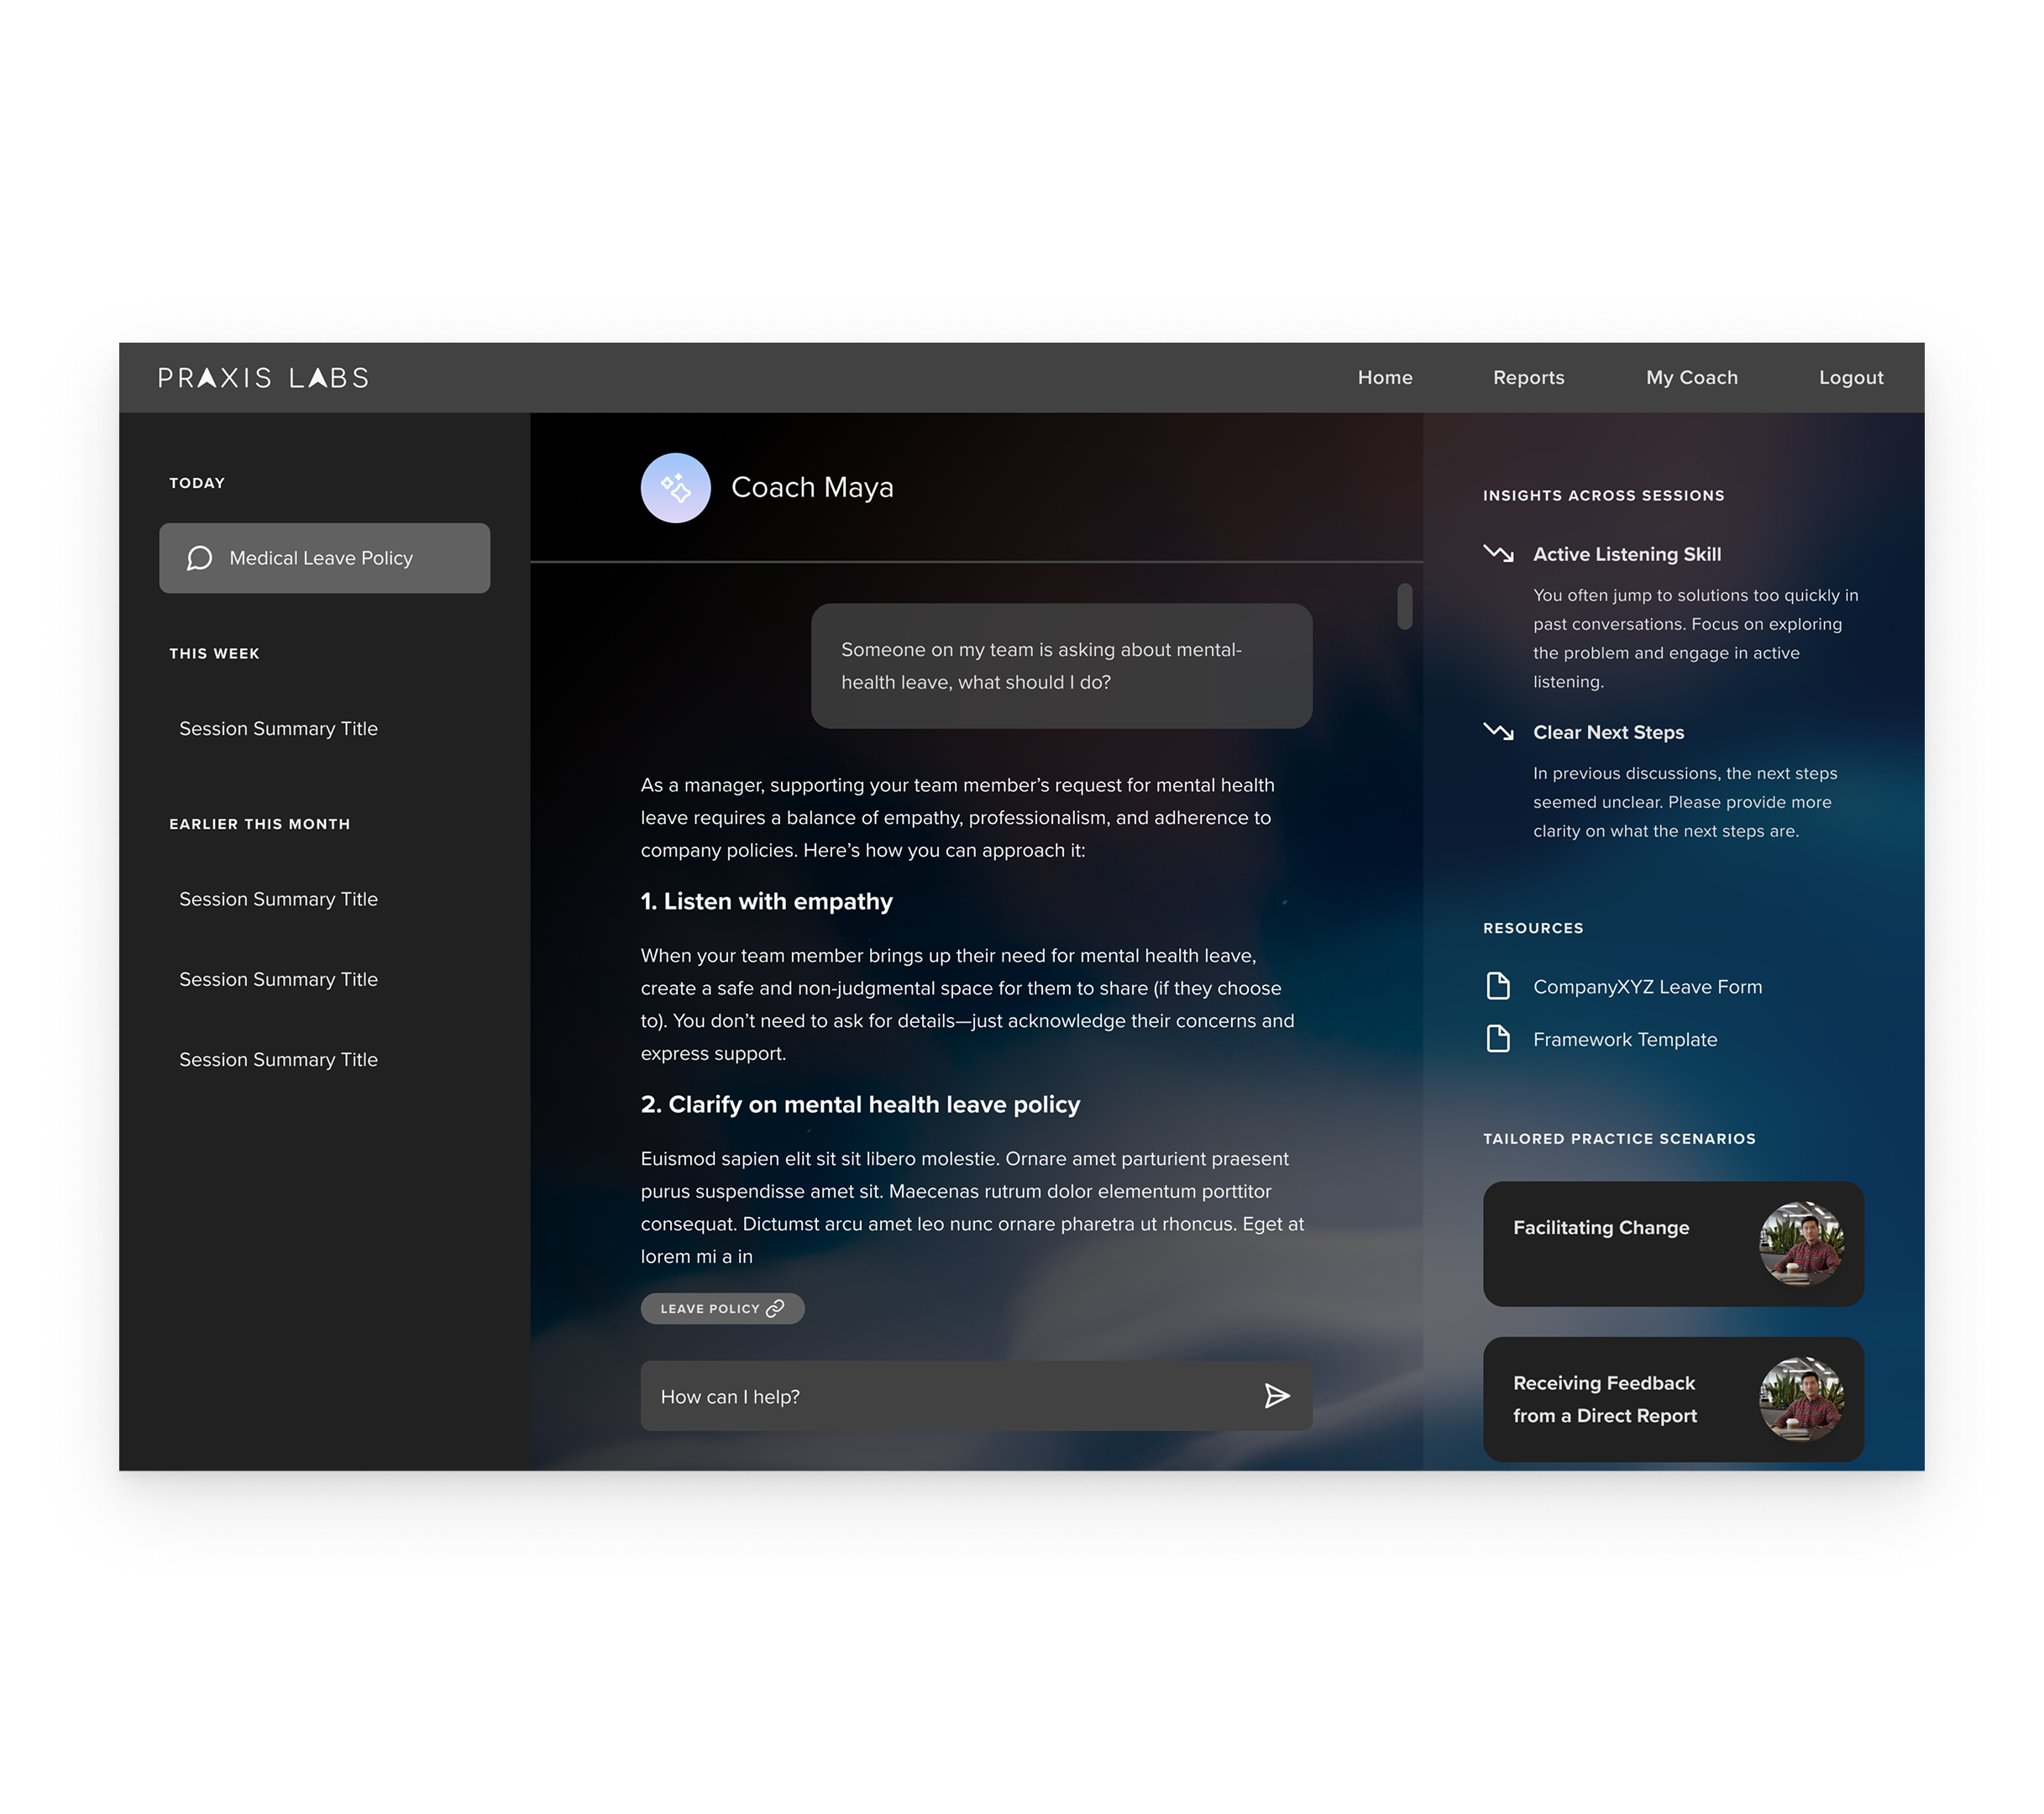Open the Home menu item
The width and height of the screenshot is (2044, 1814).
tap(1384, 378)
